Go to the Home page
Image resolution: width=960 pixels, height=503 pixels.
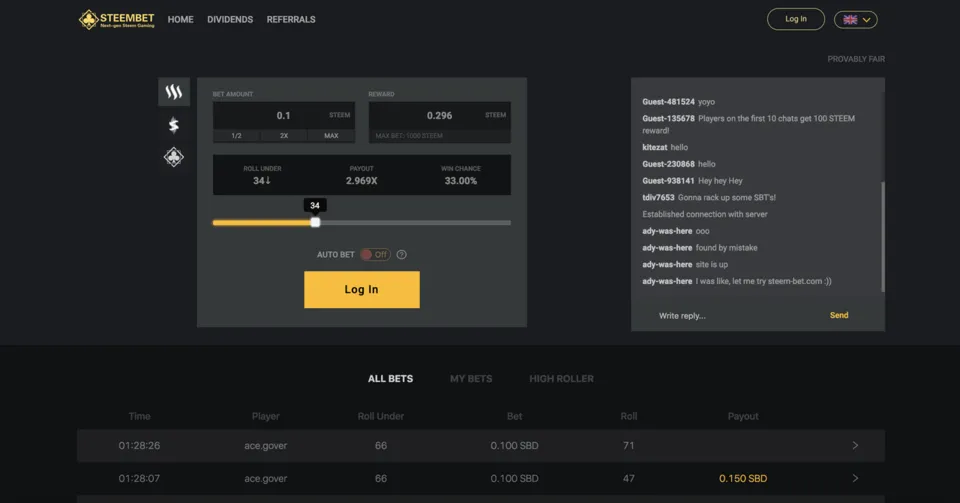(181, 20)
